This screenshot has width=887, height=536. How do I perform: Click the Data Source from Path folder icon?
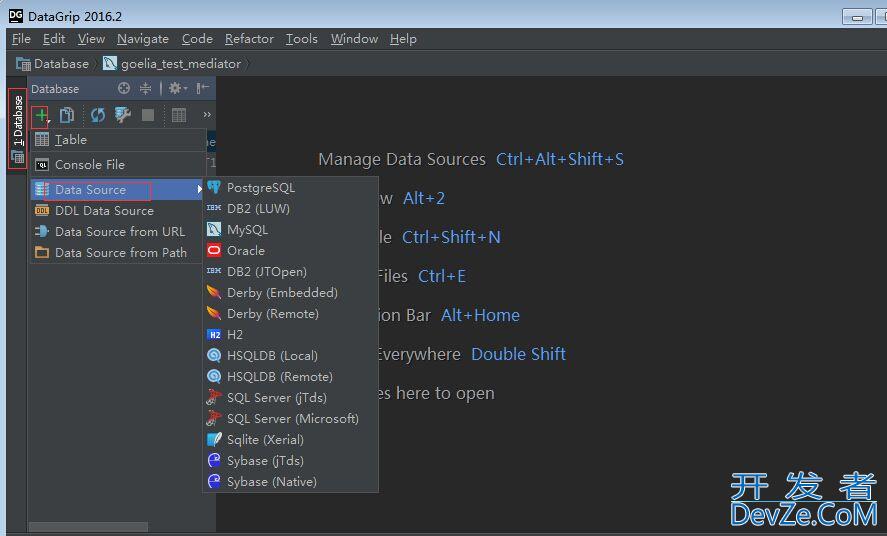pos(42,252)
